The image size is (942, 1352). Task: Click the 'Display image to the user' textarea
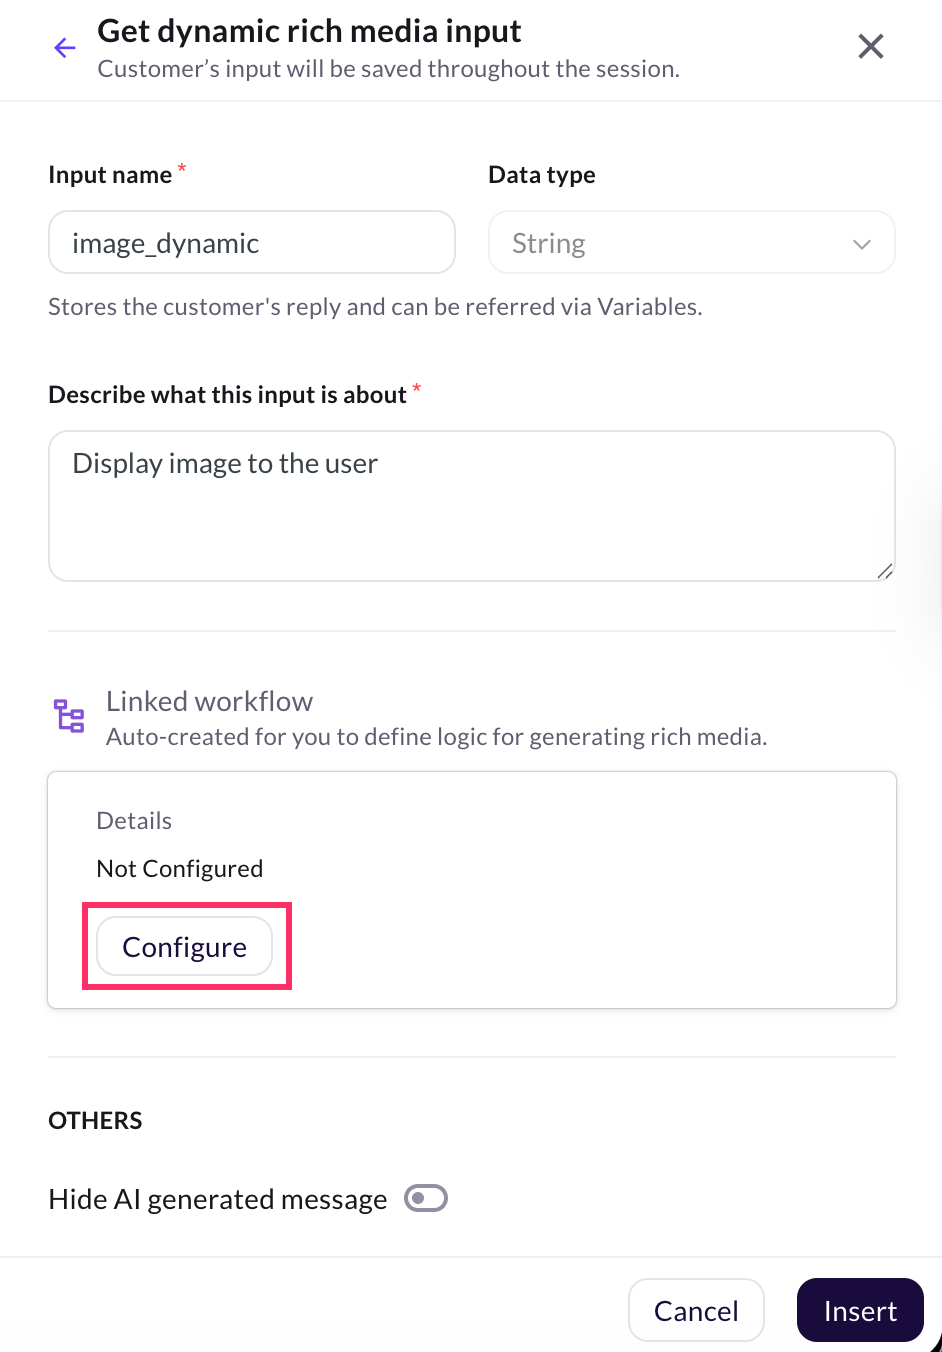point(471,505)
